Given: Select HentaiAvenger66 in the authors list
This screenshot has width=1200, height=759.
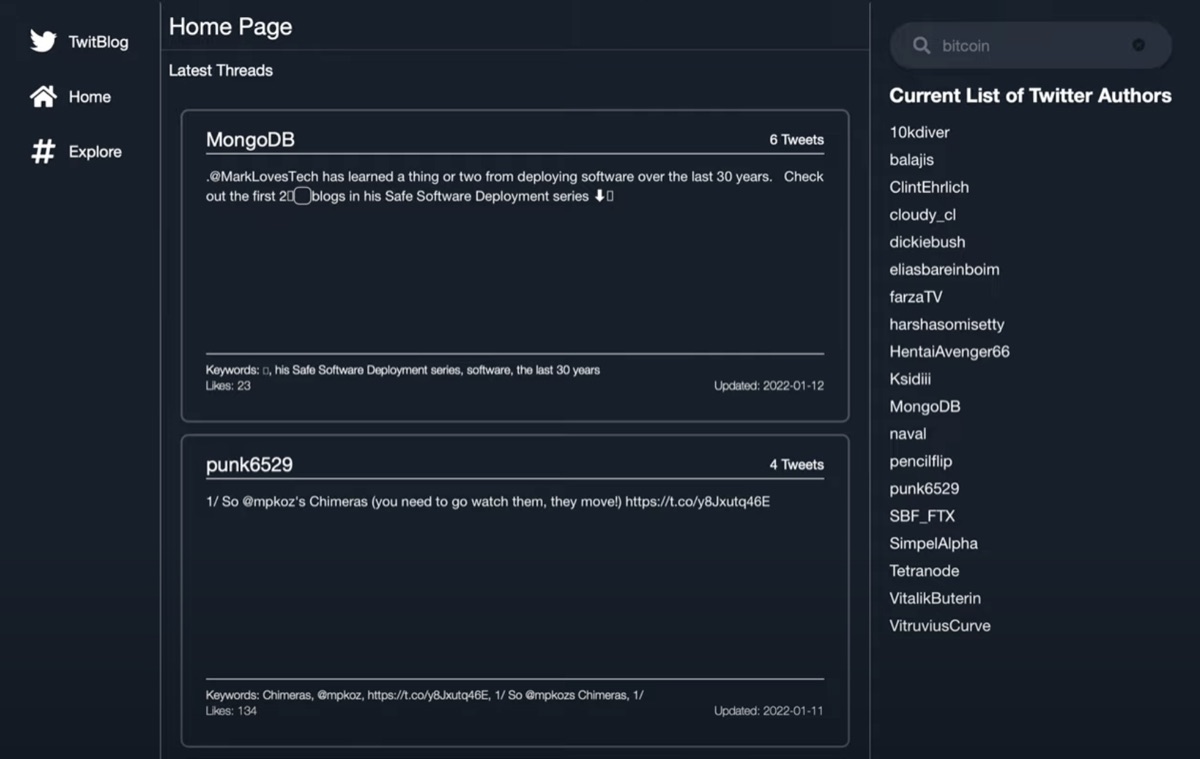Looking at the screenshot, I should (949, 352).
